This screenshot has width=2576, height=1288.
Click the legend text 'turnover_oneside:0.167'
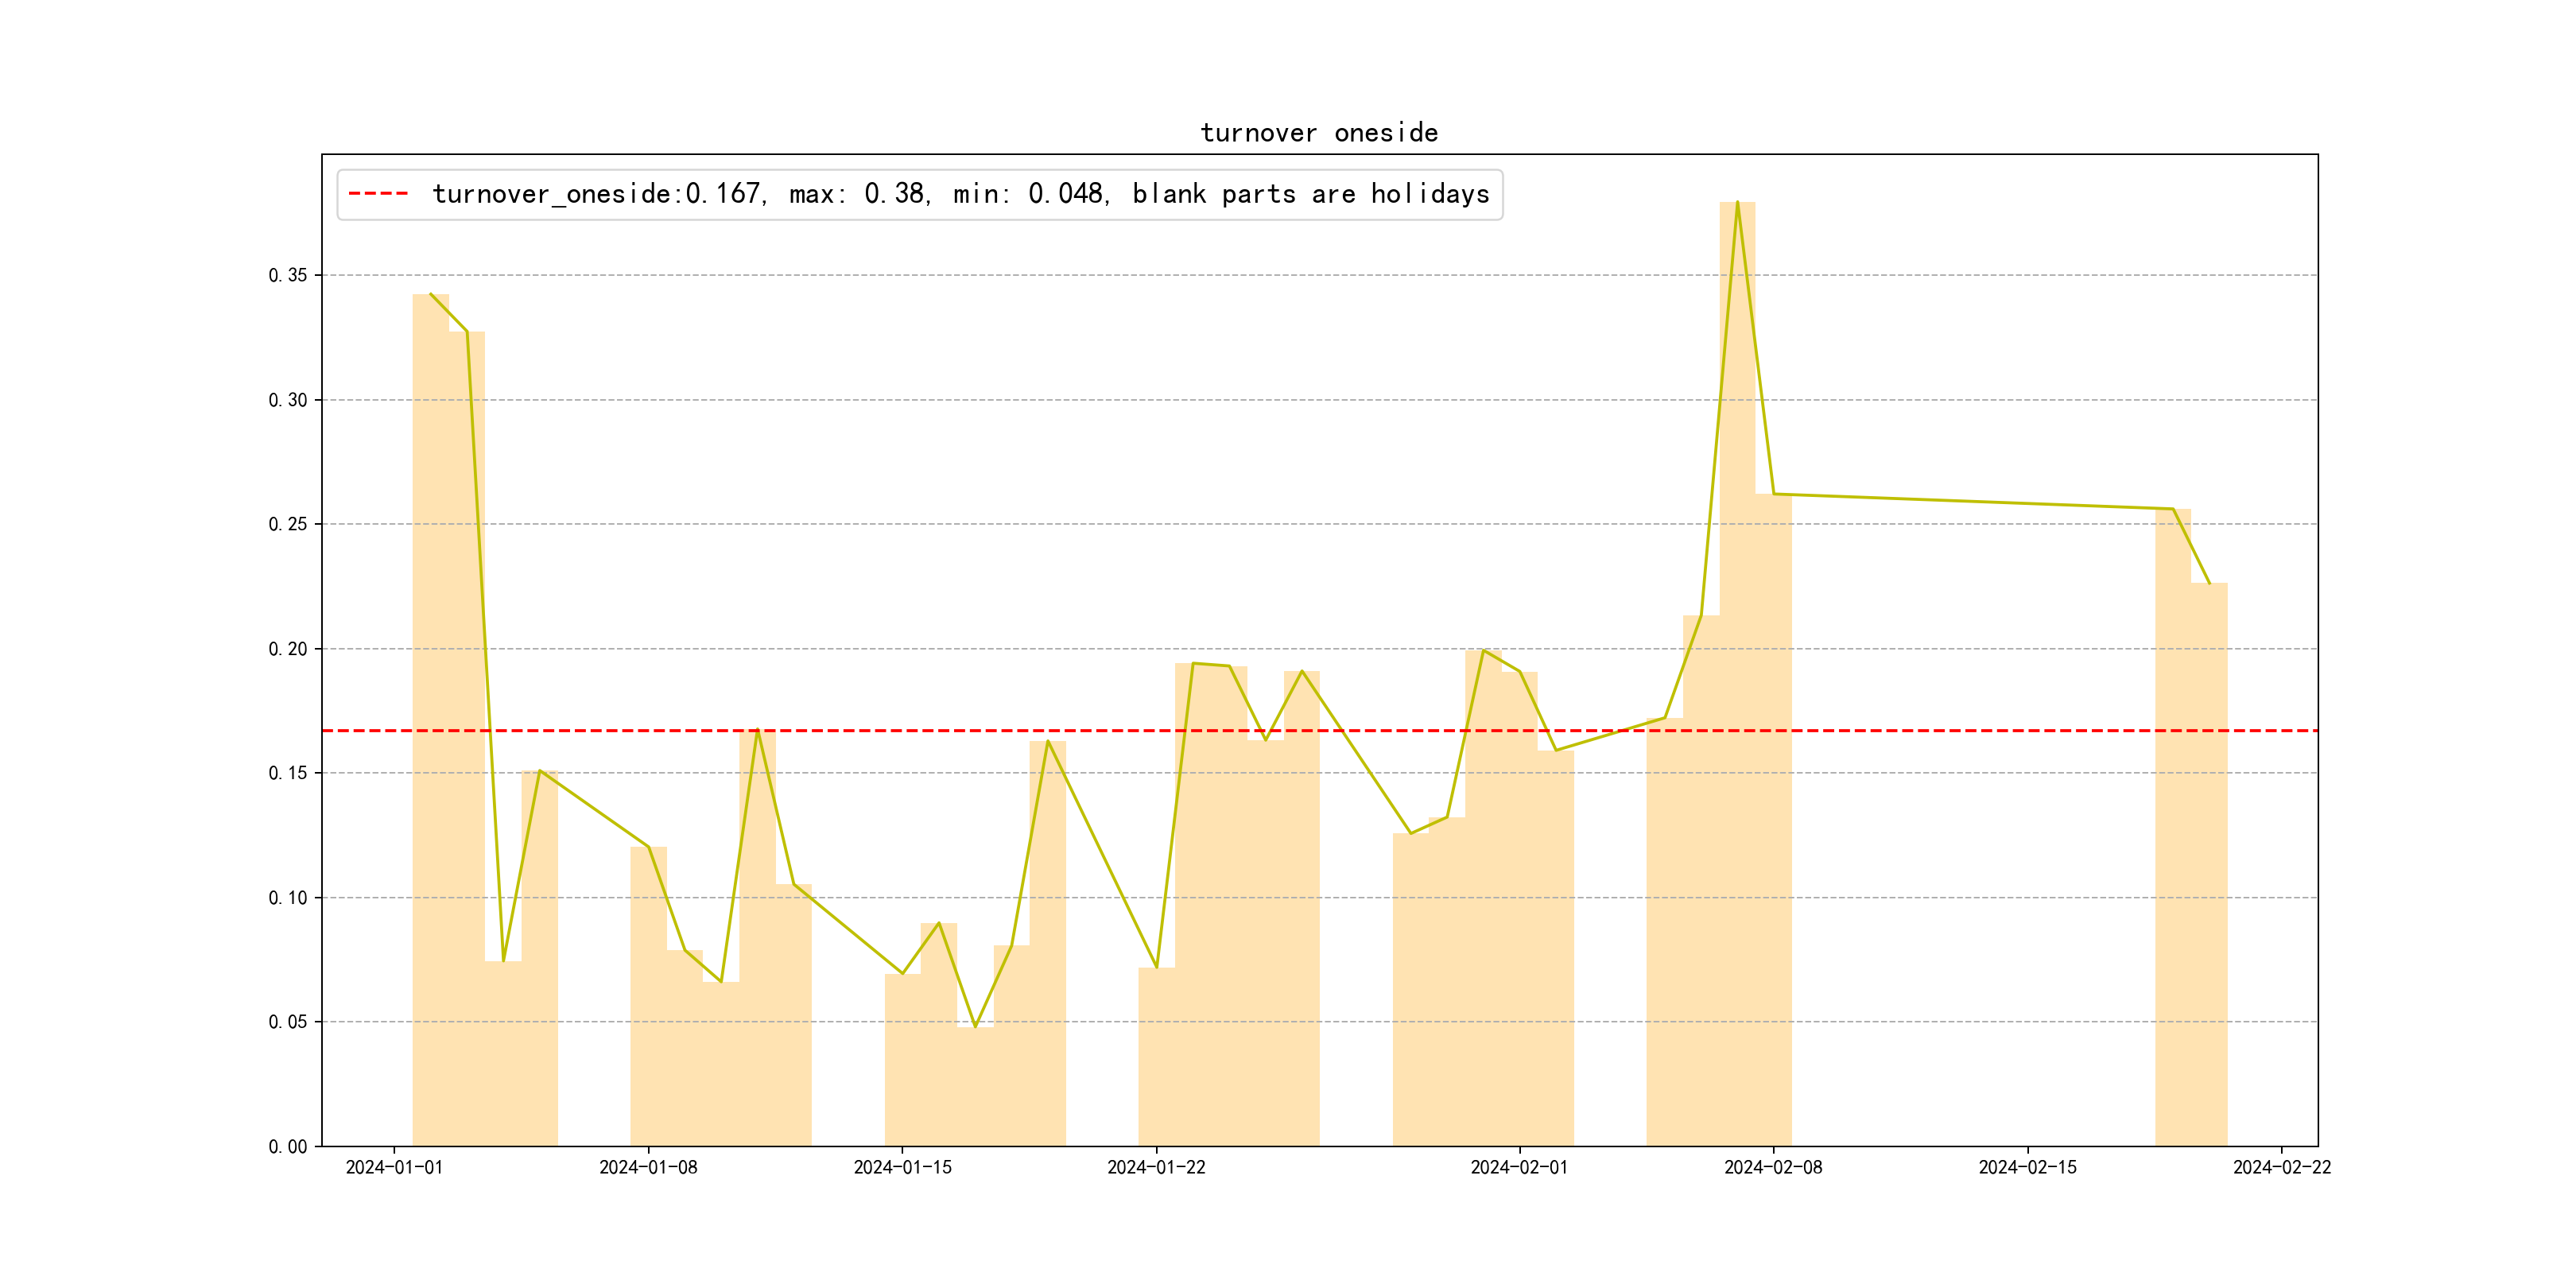point(597,194)
